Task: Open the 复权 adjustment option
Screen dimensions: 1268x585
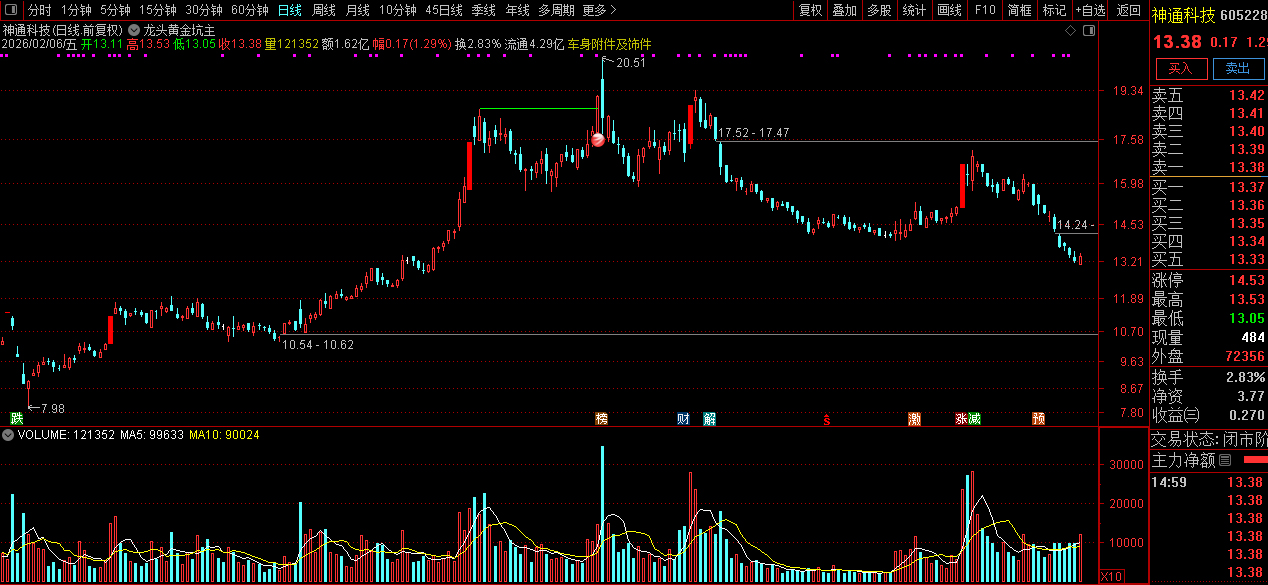Action: pos(810,10)
